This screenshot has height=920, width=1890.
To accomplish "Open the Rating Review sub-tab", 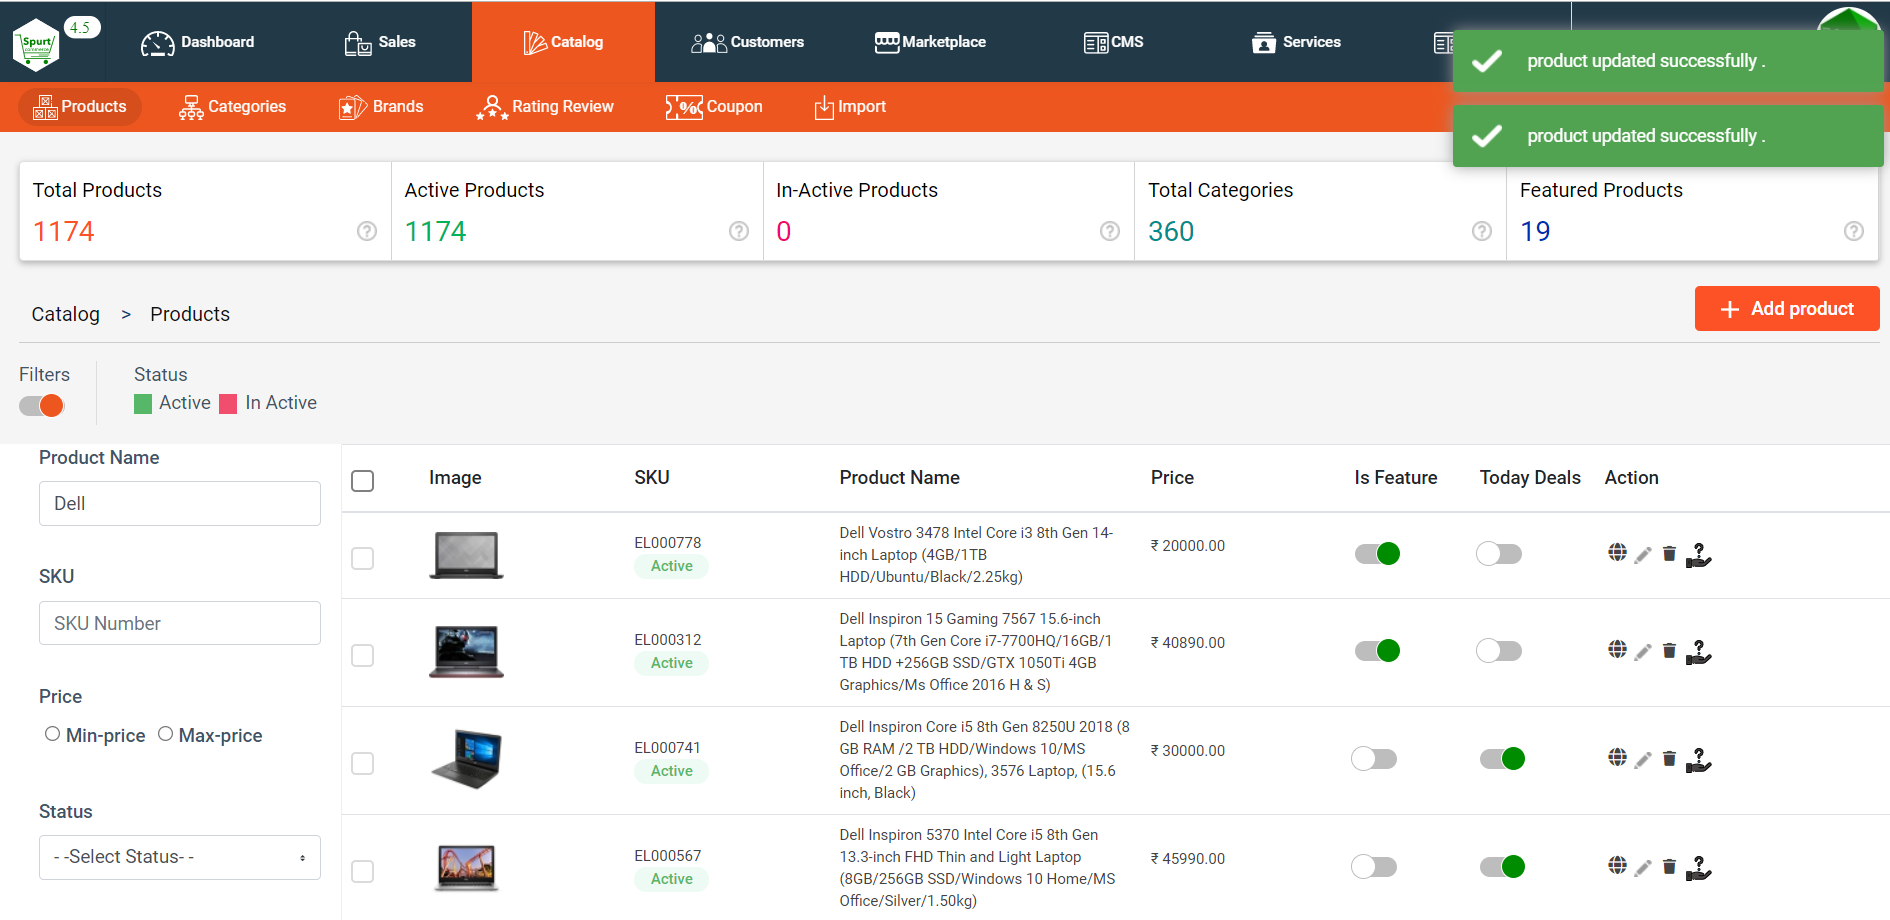I will click(x=545, y=107).
